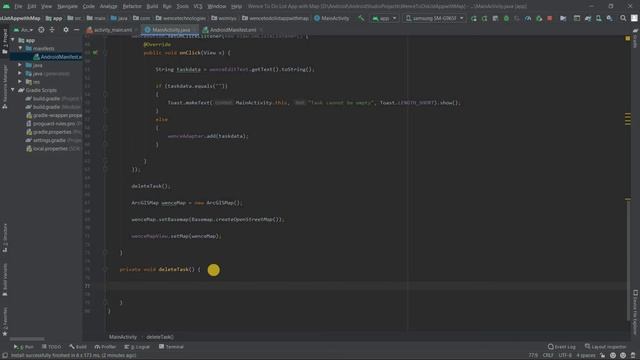Open the Project tool window side tab
This screenshot has height=360, width=640.
tap(5, 42)
